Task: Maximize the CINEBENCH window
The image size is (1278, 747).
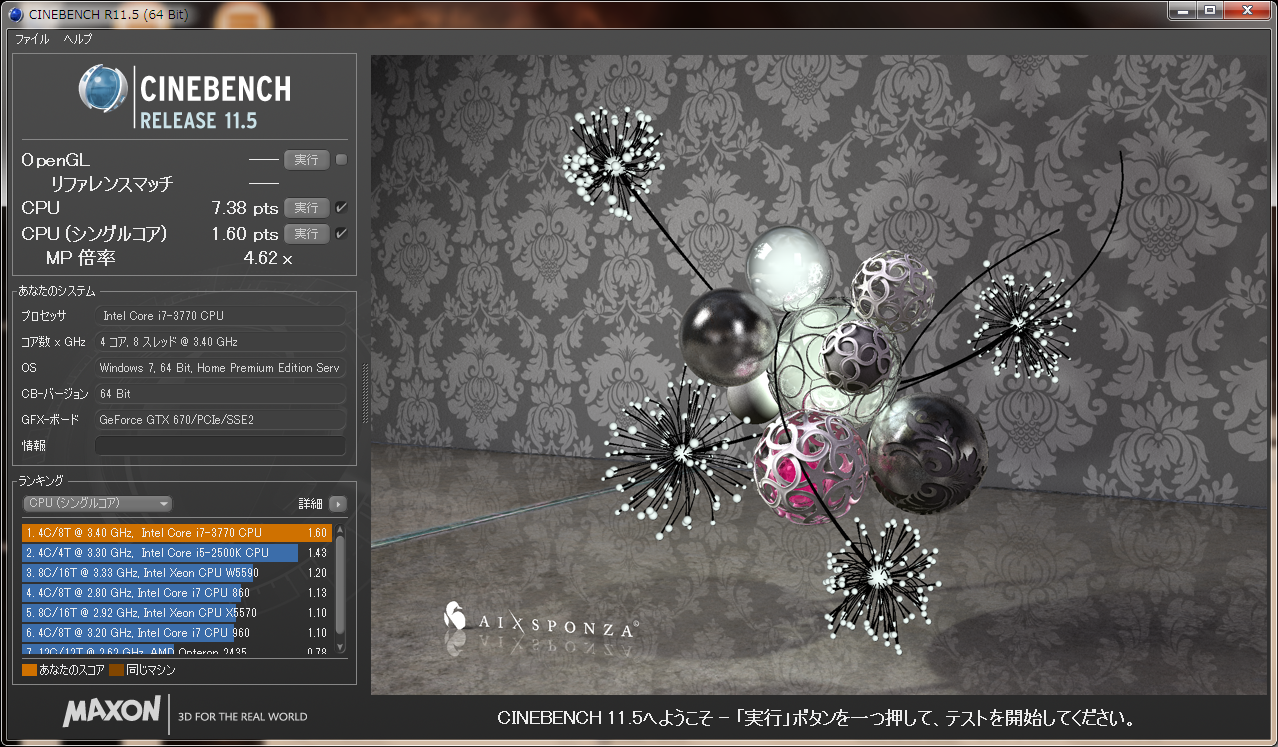Action: 1209,10
